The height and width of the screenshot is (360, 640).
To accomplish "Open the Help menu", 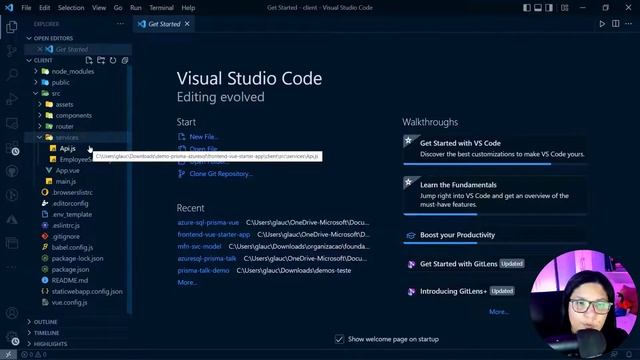I will click(x=188, y=7).
